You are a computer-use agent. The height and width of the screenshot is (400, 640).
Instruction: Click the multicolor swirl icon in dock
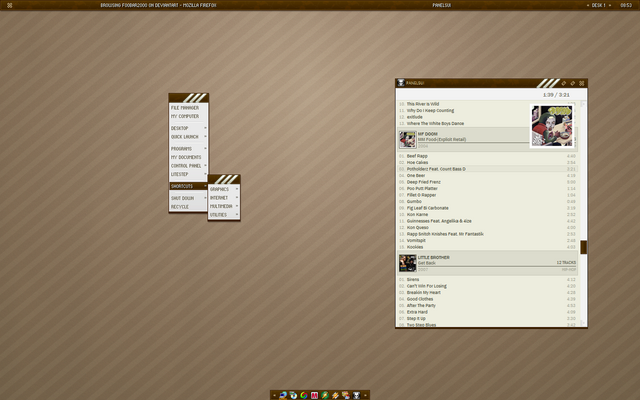304,395
